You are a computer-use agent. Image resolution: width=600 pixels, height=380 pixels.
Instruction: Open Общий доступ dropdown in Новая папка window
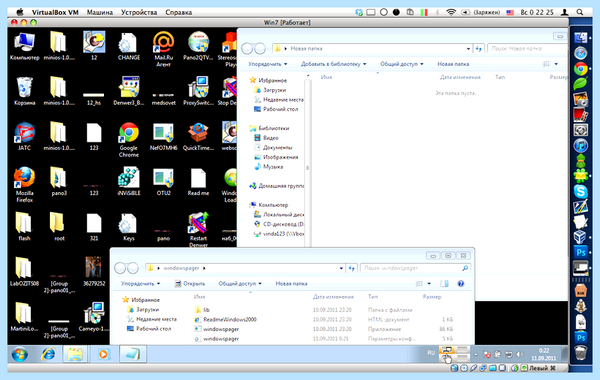pyautogui.click(x=401, y=64)
